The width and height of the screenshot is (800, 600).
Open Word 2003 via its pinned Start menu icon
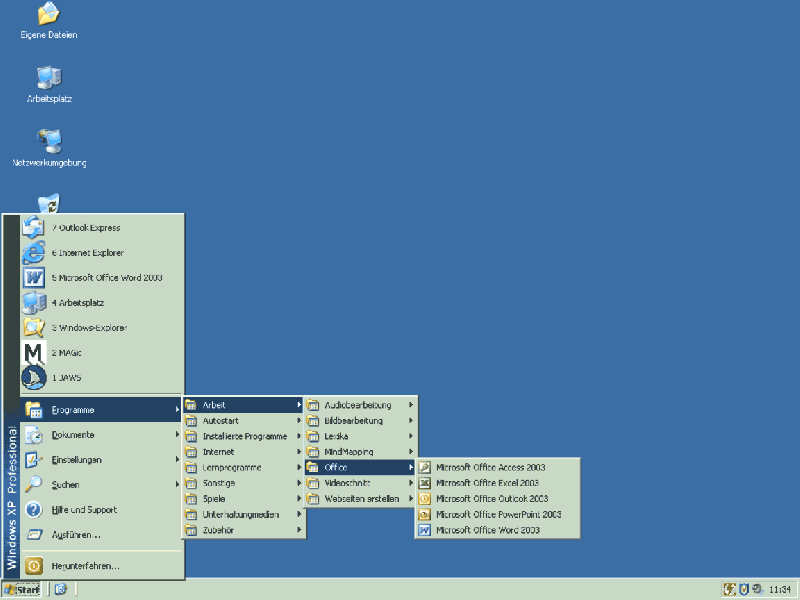(x=34, y=278)
